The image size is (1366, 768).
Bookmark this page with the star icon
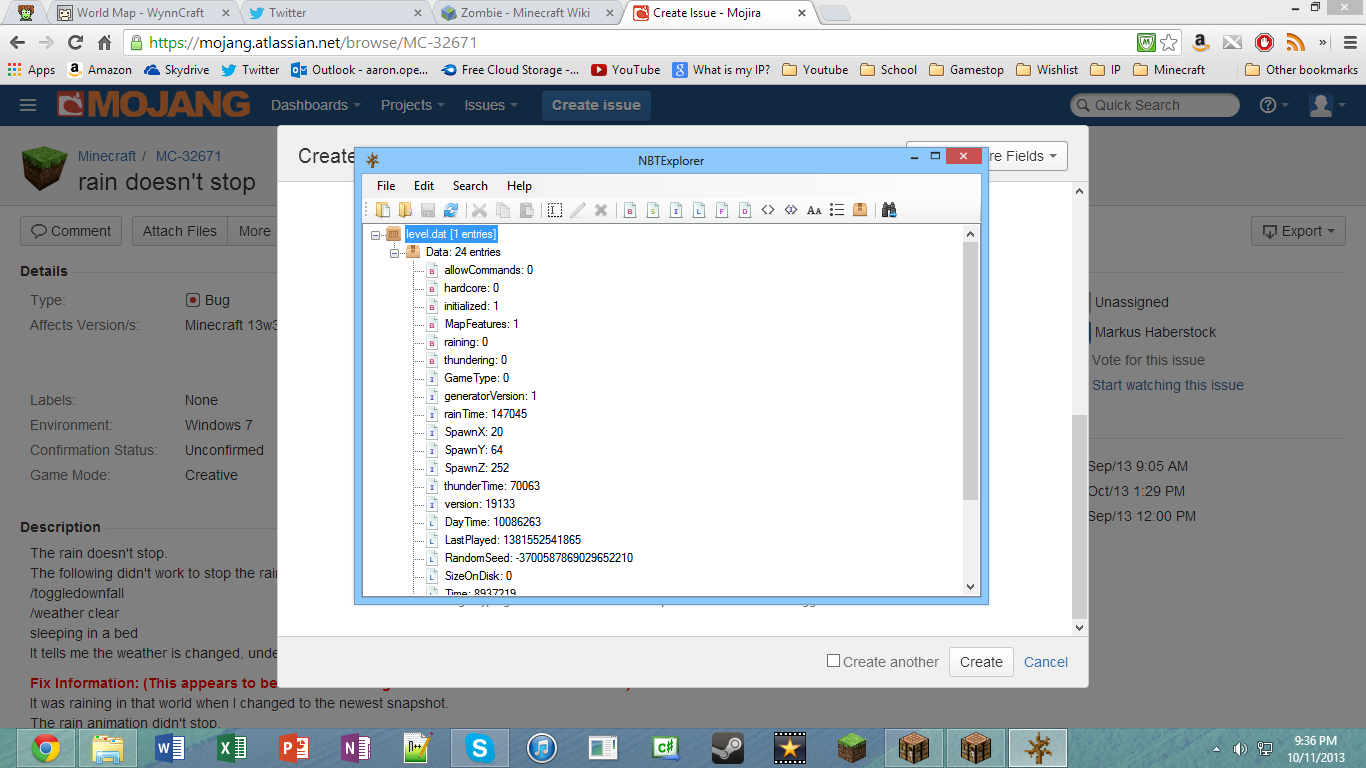point(1169,43)
